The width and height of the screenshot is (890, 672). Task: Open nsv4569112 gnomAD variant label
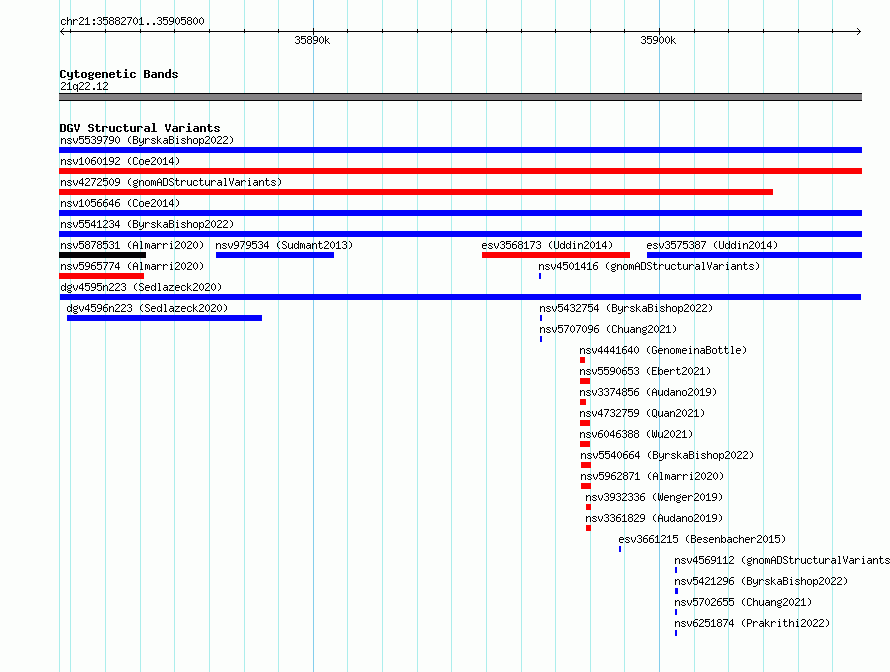[782, 560]
